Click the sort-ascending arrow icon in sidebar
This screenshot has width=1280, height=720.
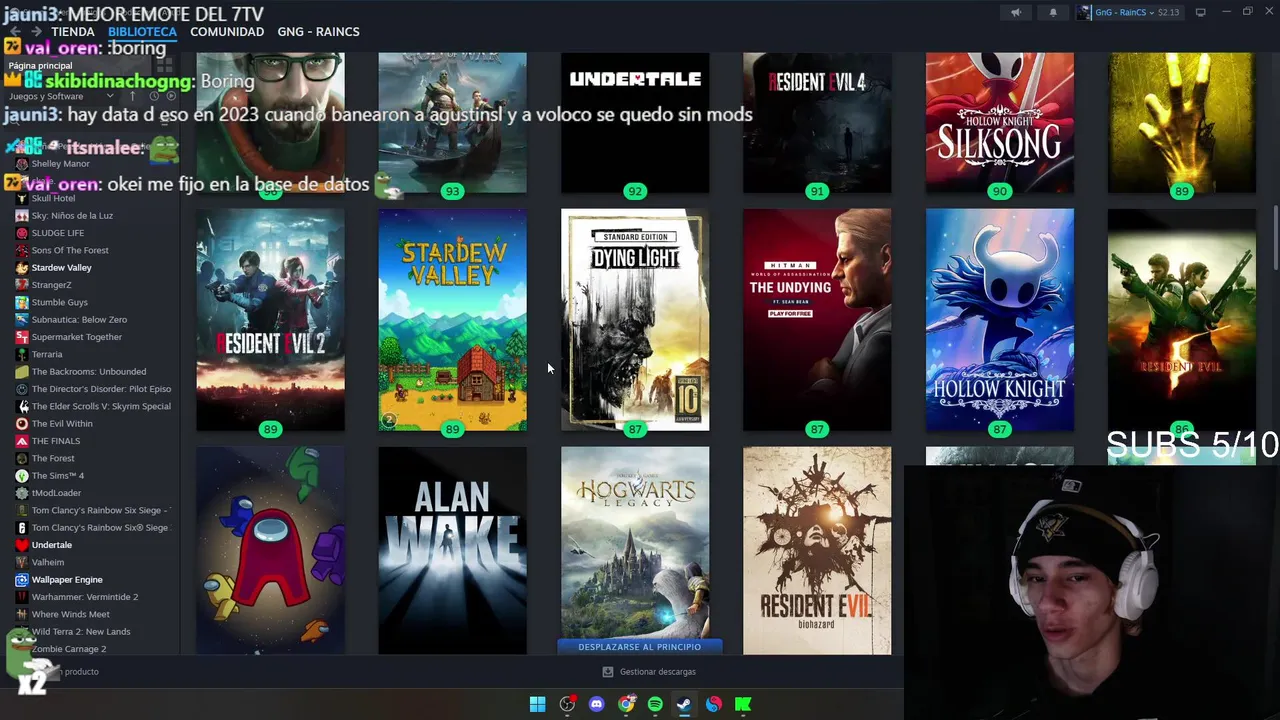coord(135,96)
